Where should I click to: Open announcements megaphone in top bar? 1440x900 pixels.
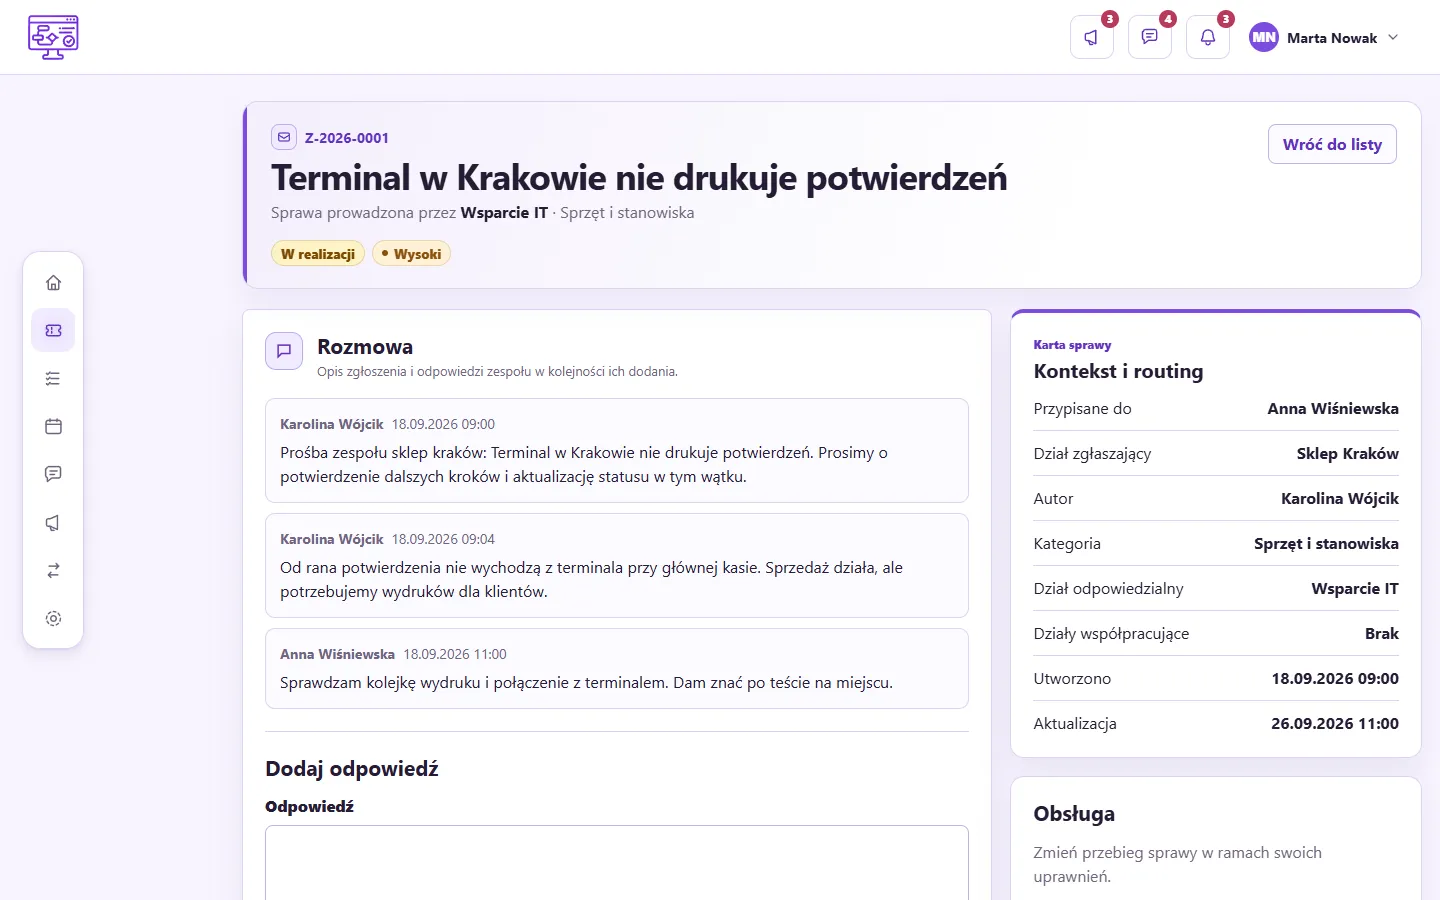coord(1092,37)
